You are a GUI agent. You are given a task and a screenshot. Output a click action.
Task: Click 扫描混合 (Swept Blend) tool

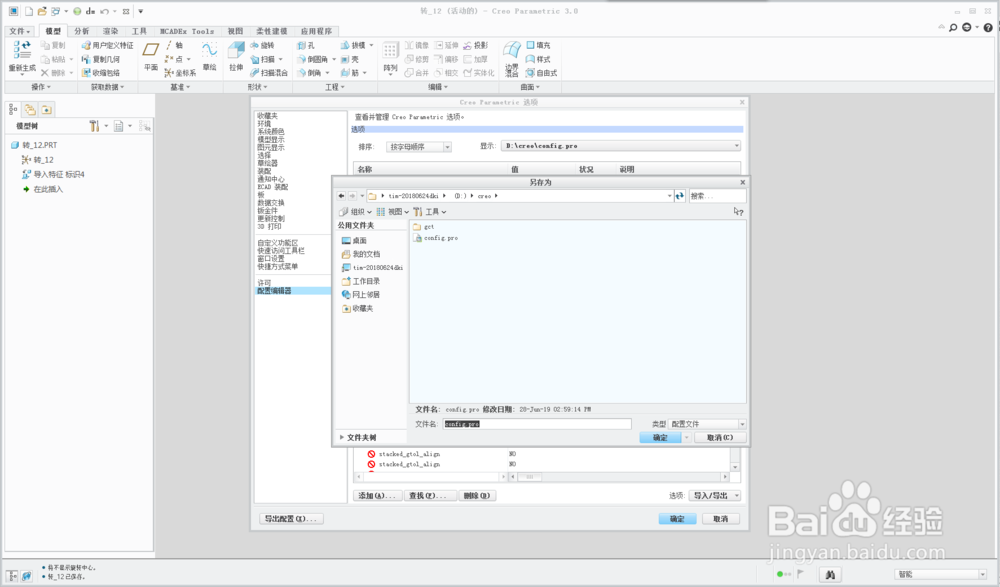268,73
